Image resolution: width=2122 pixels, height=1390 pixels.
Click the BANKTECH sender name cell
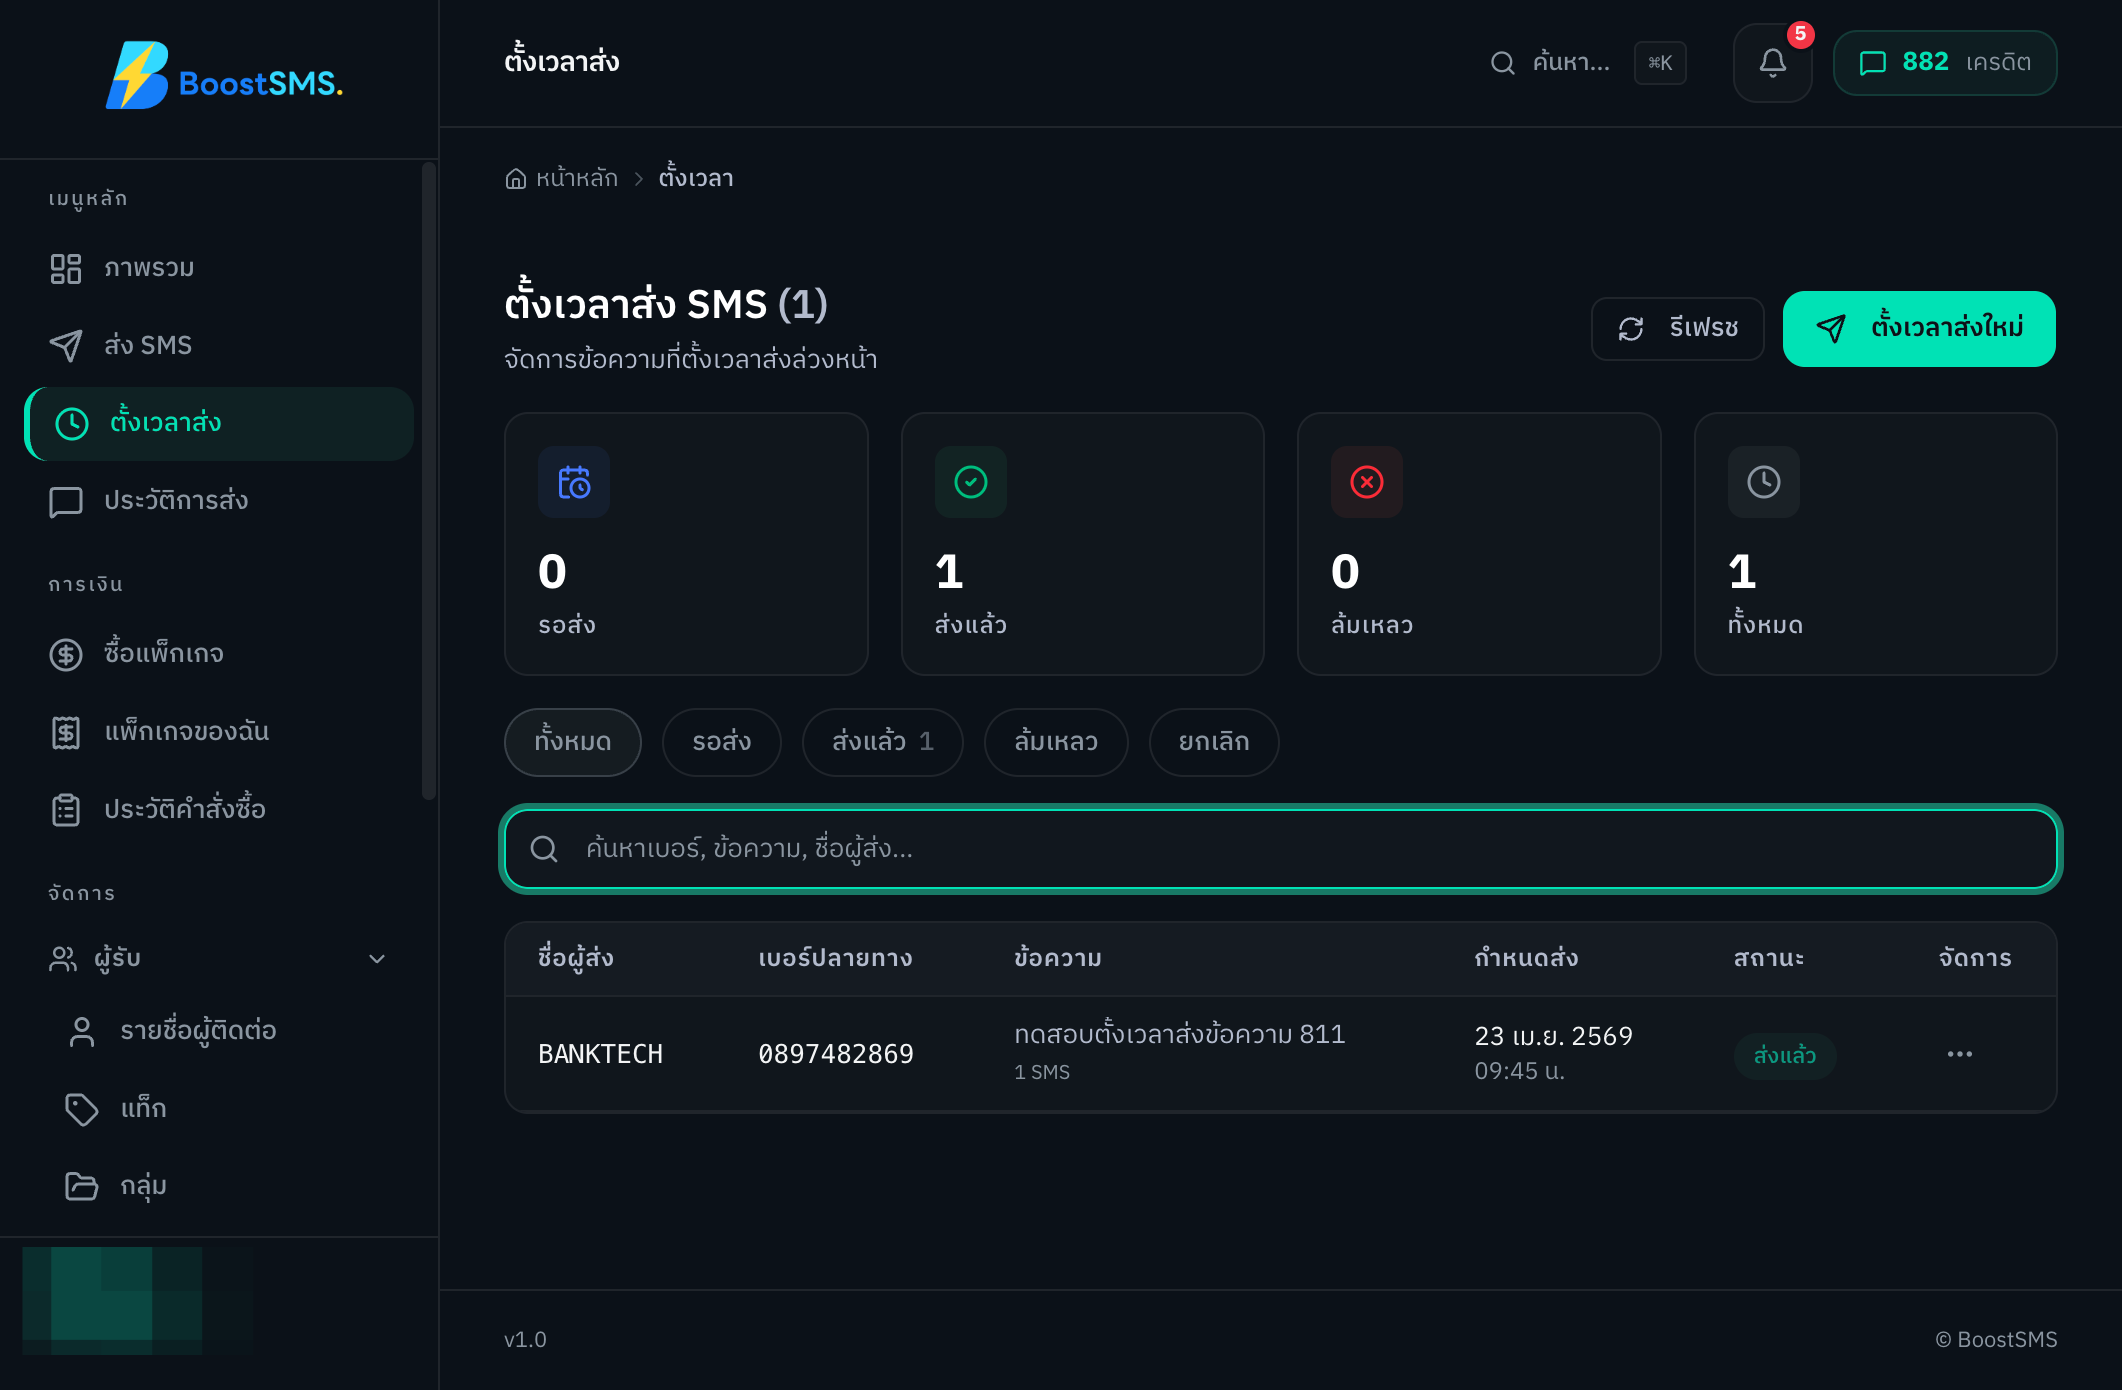[x=600, y=1054]
